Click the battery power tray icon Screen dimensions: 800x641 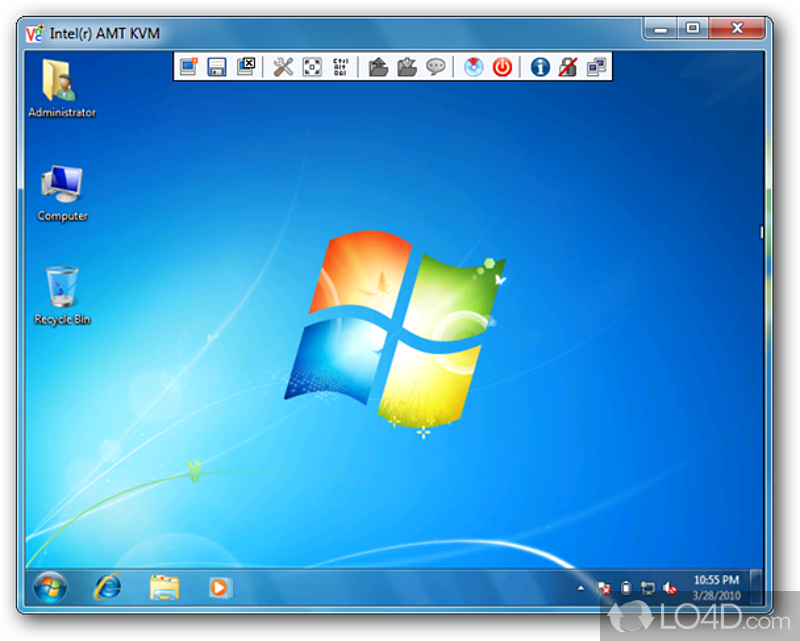coord(626,588)
